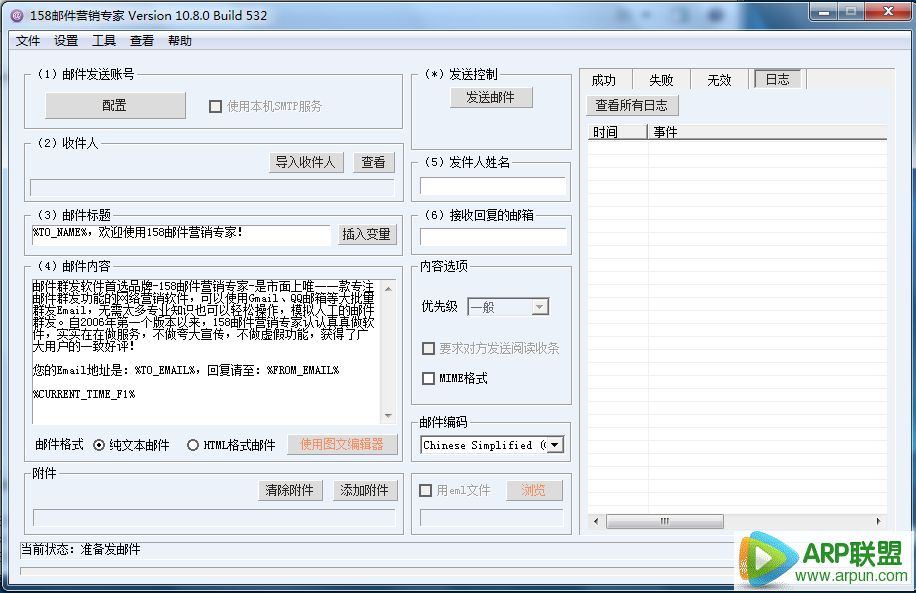Click the scroll-up arrow of 邮件内容 box
This screenshot has width=916, height=593.
point(388,289)
